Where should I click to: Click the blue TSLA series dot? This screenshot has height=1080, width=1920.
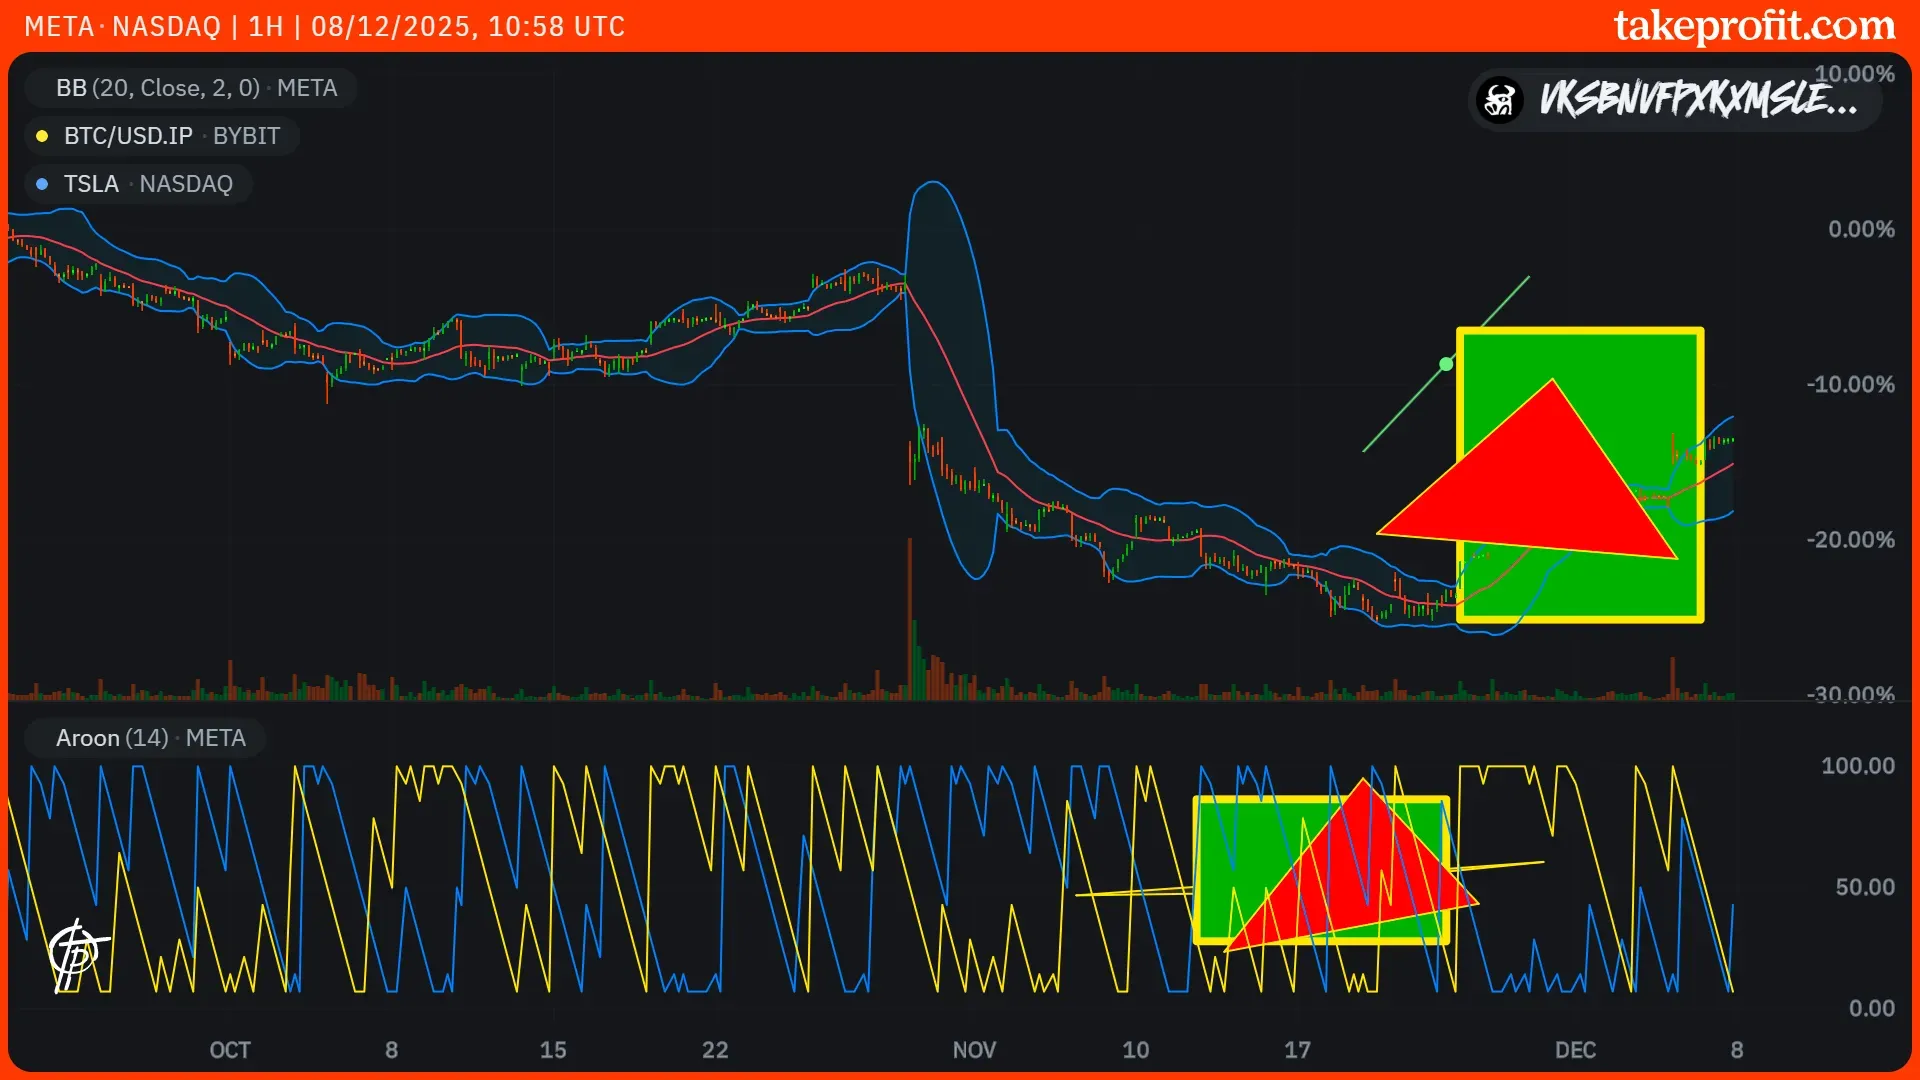pos(42,184)
